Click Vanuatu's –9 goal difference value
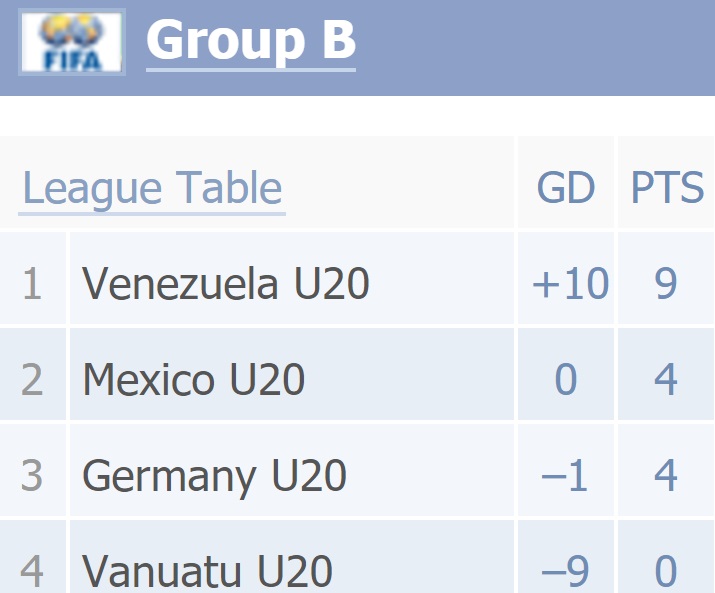This screenshot has width=715, height=593. (x=565, y=571)
